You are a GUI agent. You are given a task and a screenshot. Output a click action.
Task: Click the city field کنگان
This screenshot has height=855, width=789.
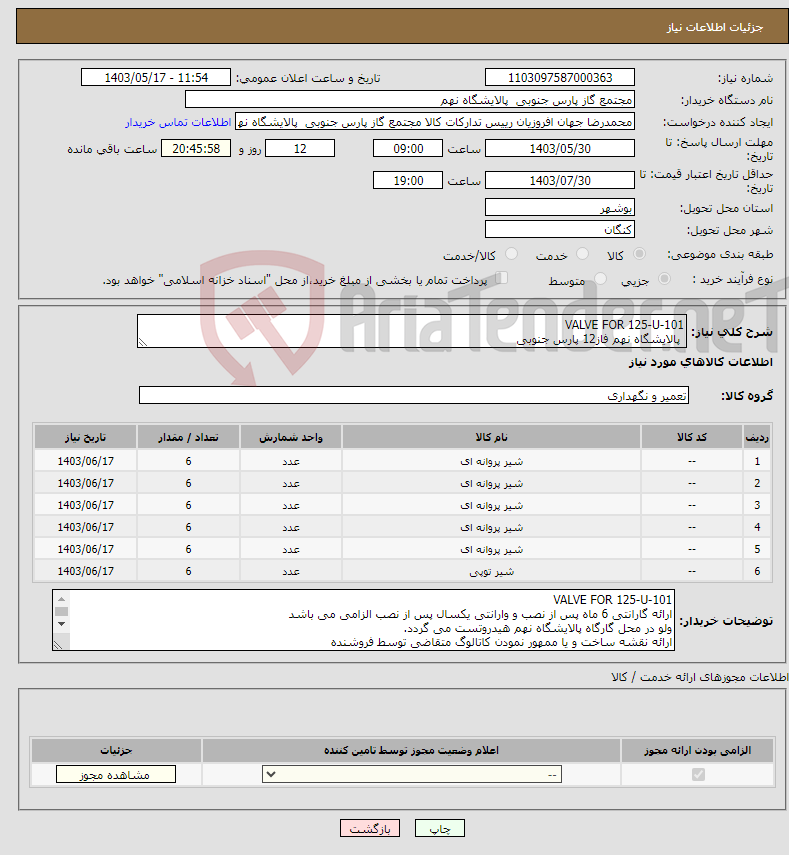(x=559, y=230)
